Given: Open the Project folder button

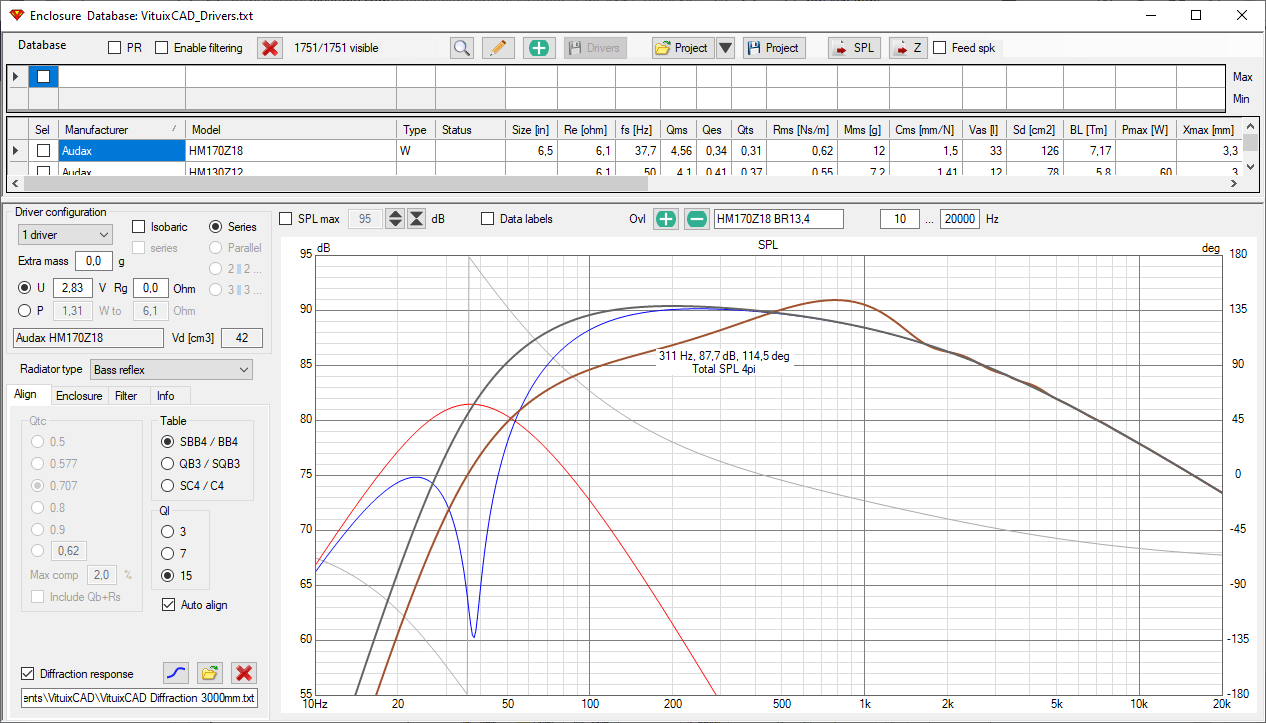Looking at the screenshot, I should click(x=682, y=48).
